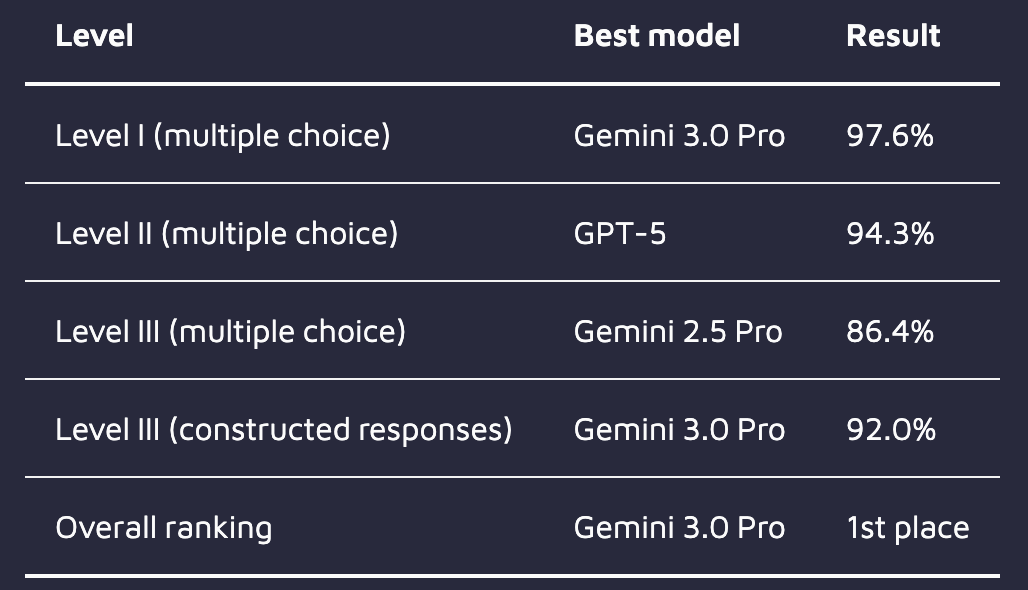Click Gemini 3.0 Pro in Overall ranking row
The image size is (1028, 590).
coord(679,527)
